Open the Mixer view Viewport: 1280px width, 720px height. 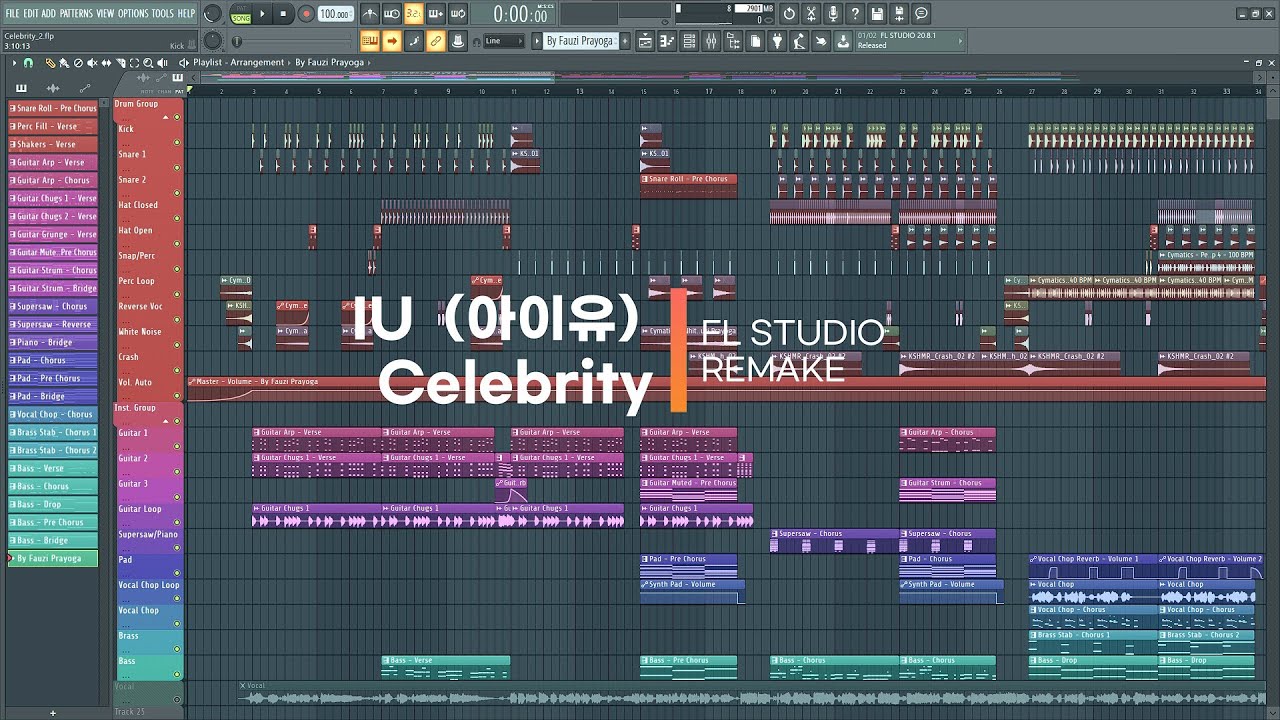point(711,42)
